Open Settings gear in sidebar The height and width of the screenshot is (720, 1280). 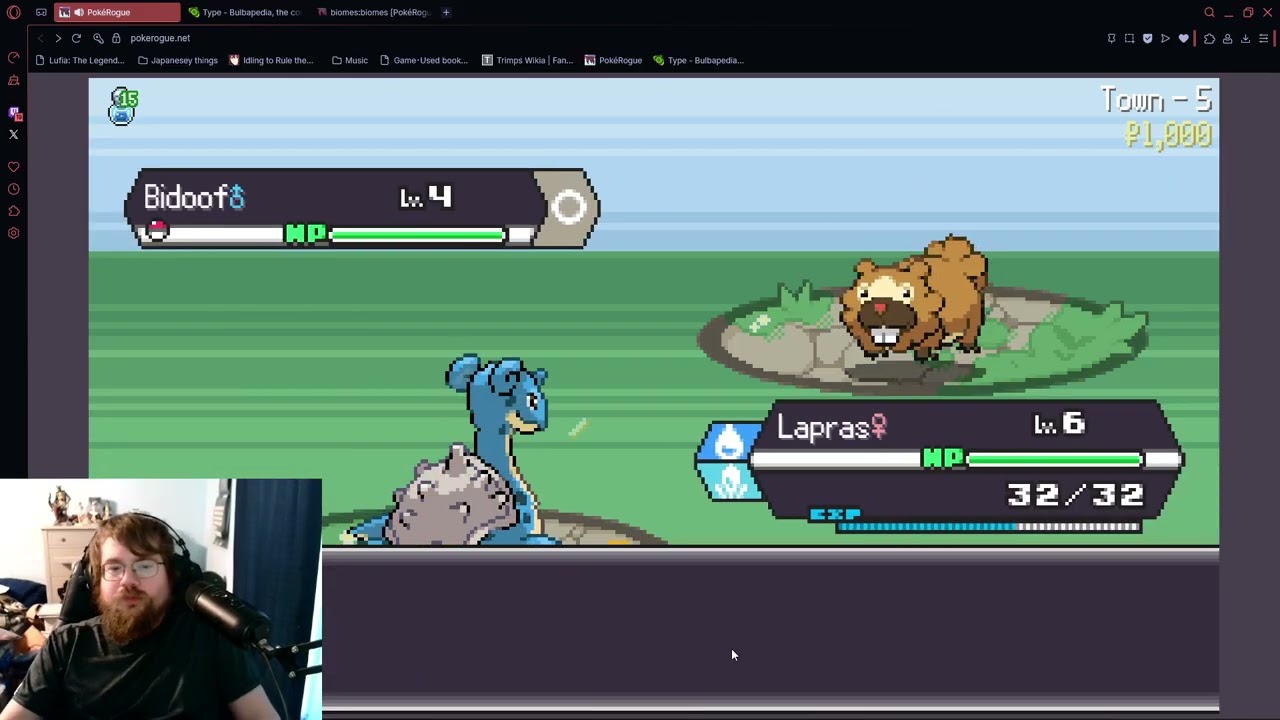(14, 233)
